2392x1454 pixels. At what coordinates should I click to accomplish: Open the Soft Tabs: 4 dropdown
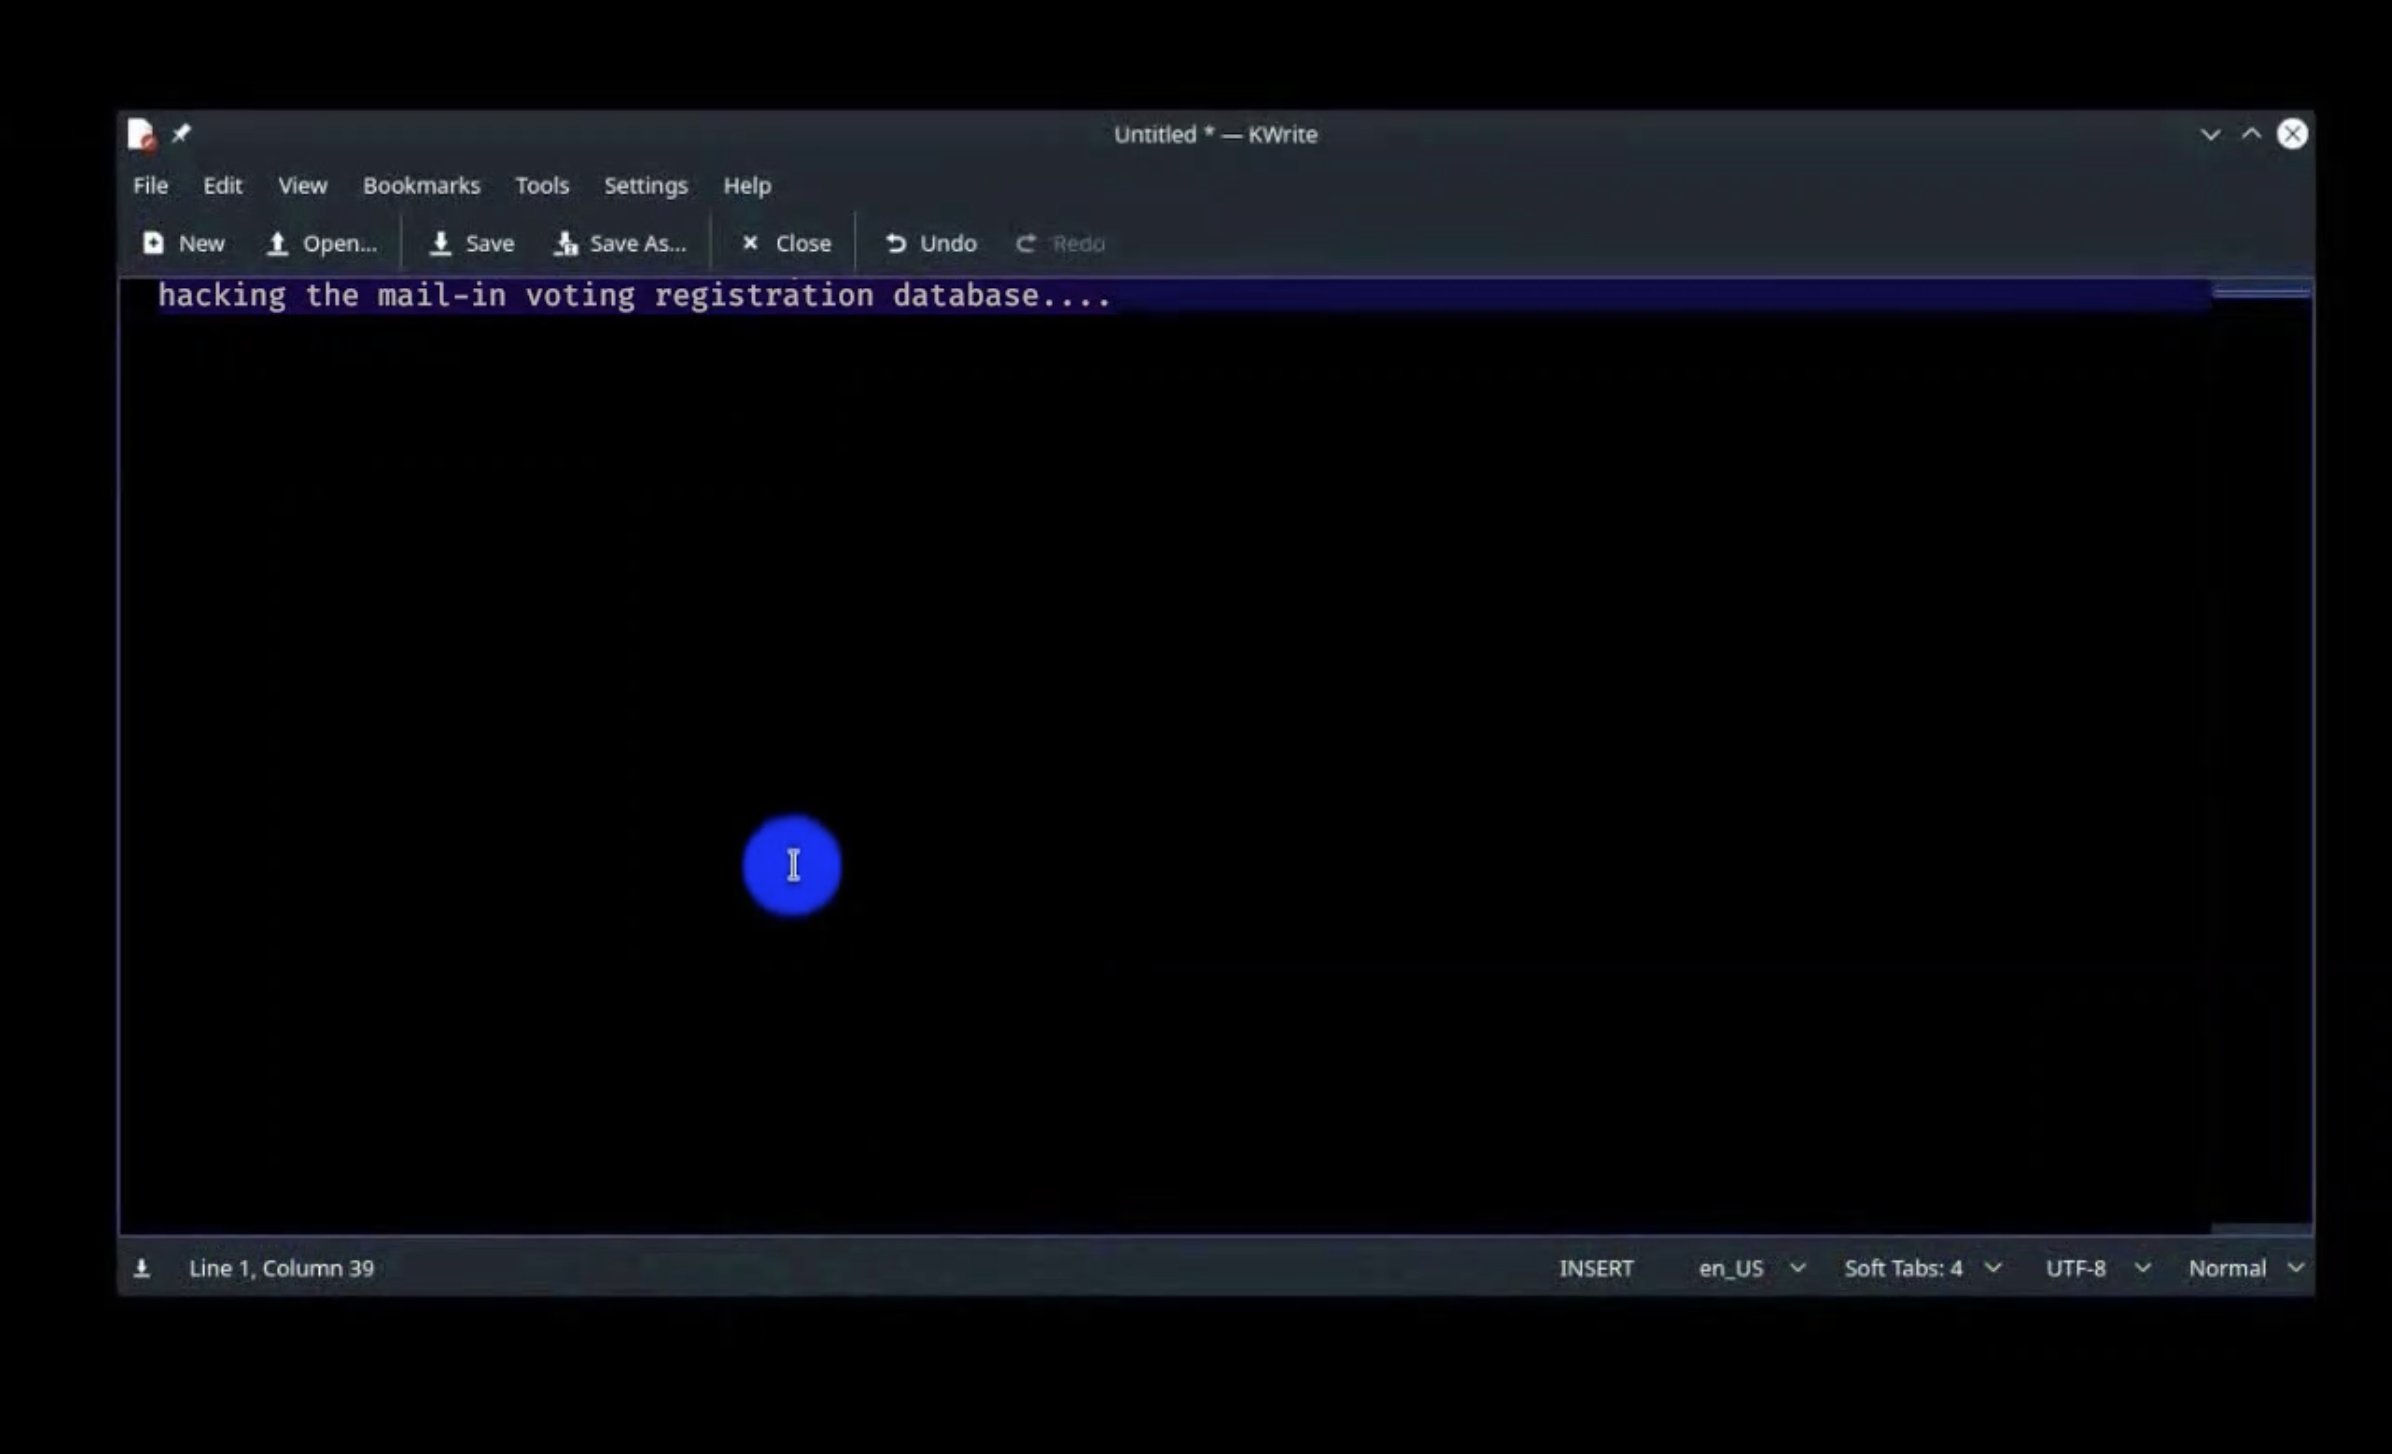tap(1903, 1268)
